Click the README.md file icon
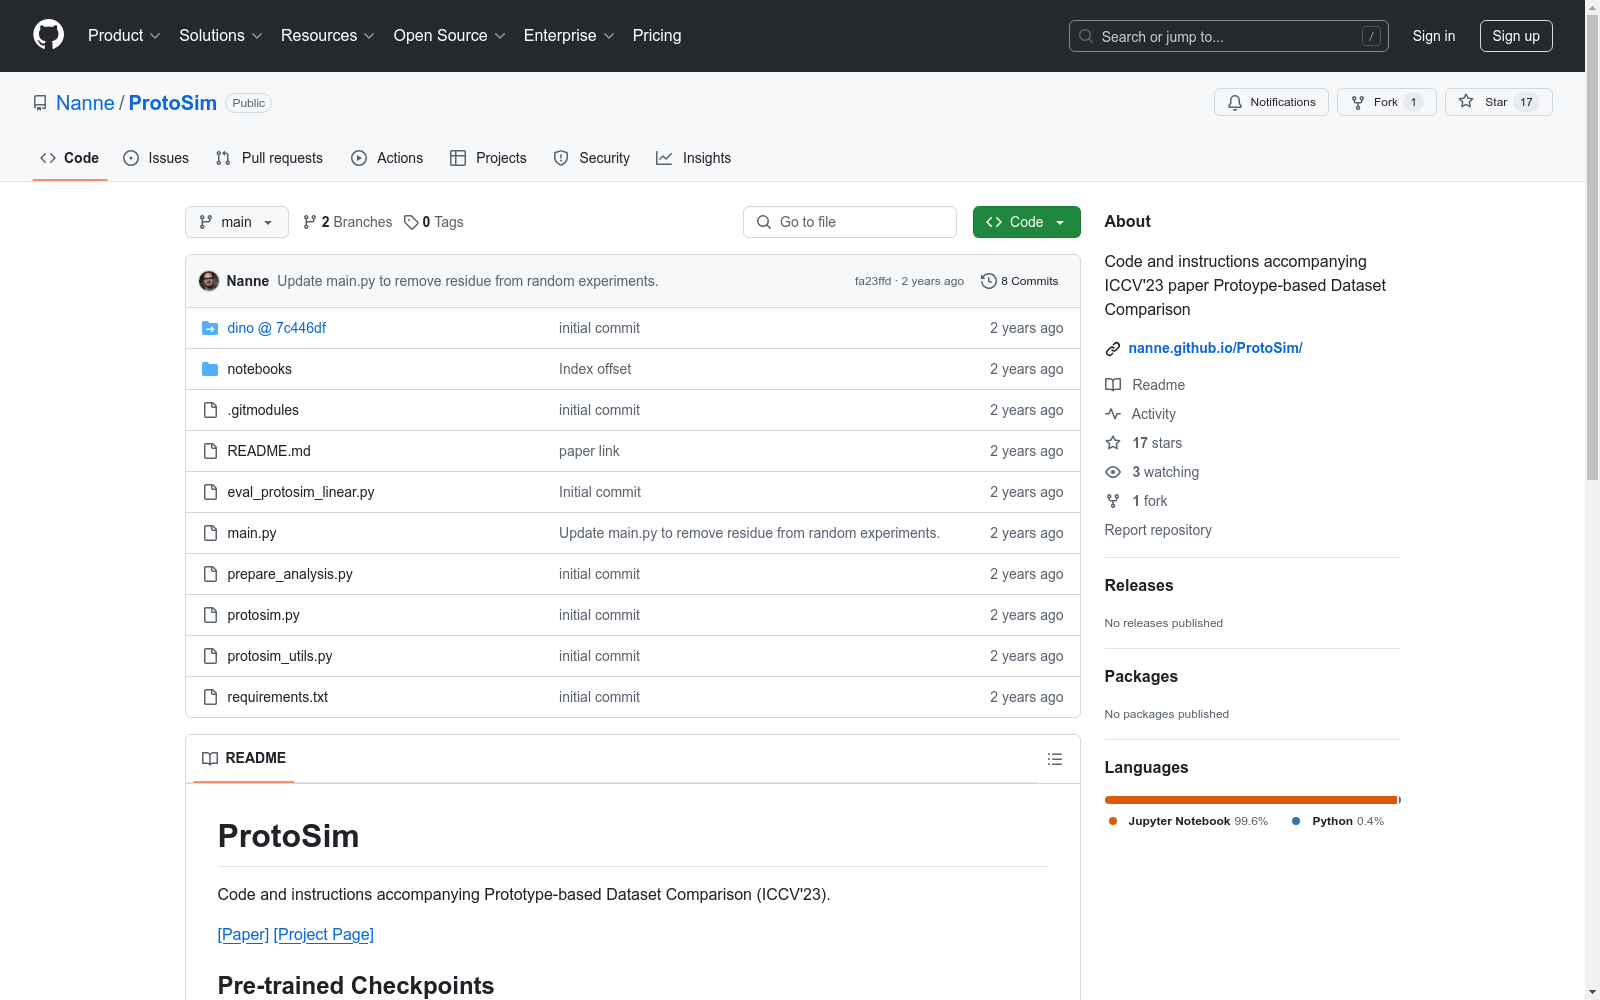1600x1000 pixels. click(210, 451)
